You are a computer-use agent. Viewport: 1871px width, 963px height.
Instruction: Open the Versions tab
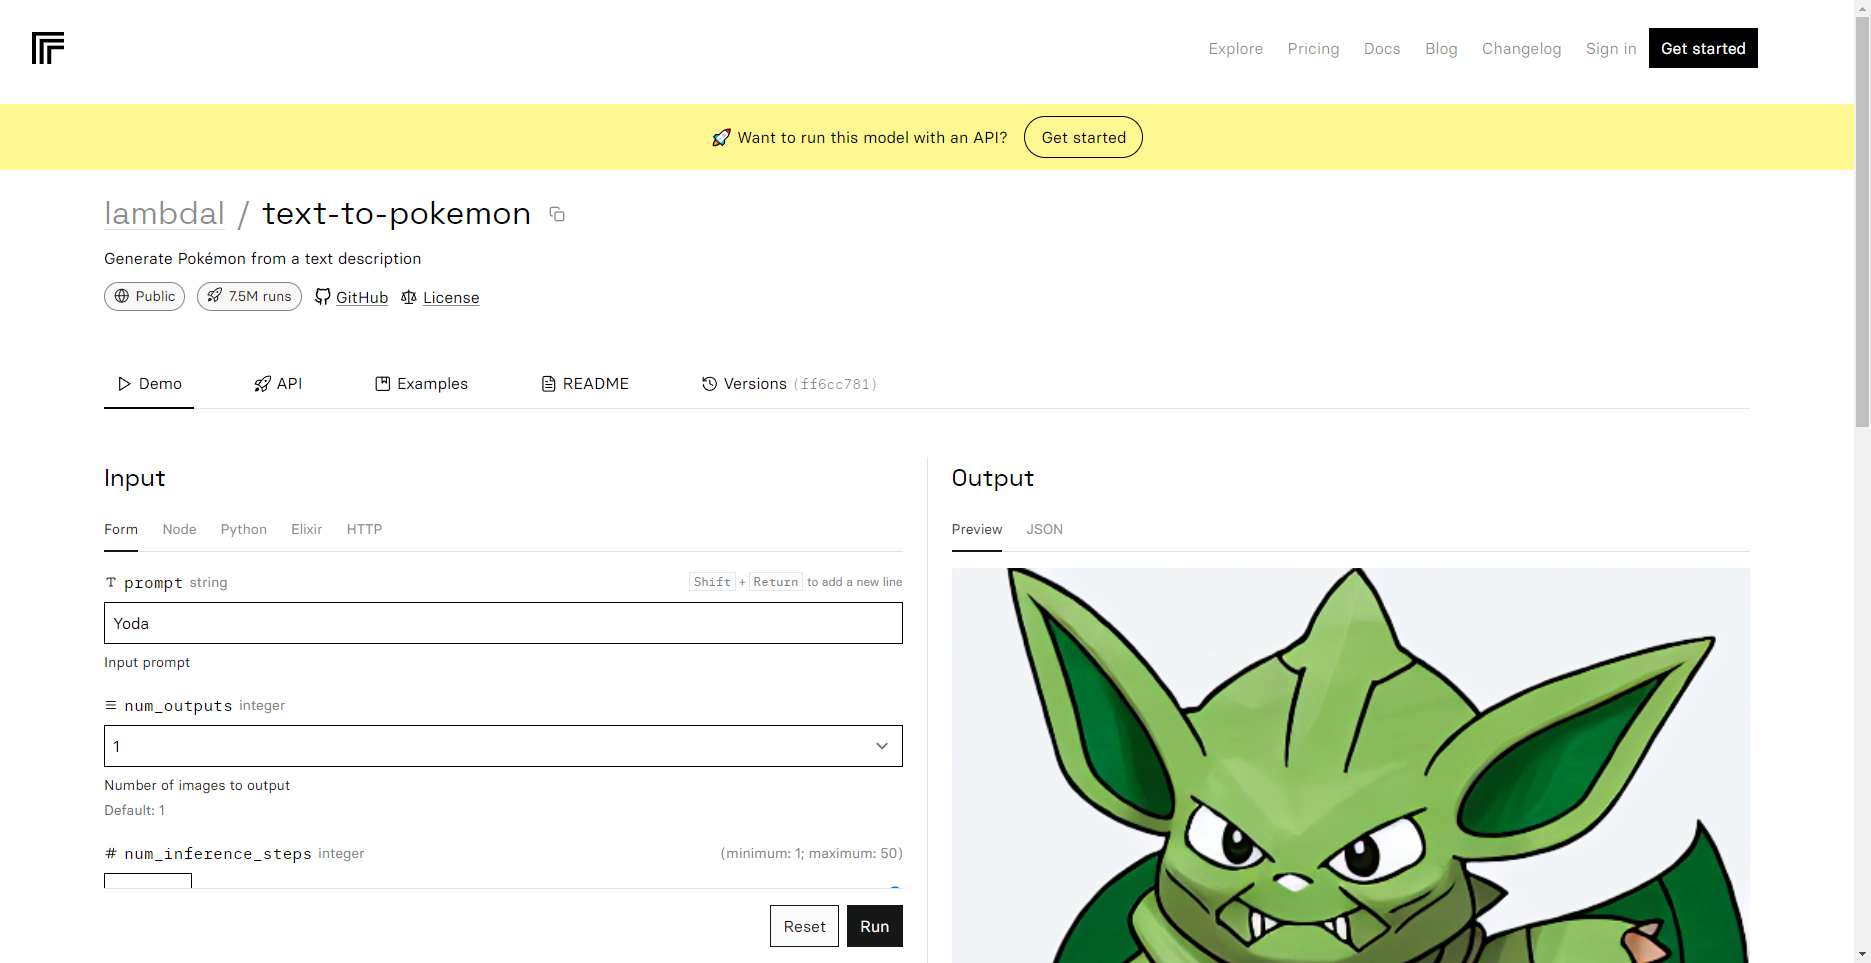click(789, 384)
